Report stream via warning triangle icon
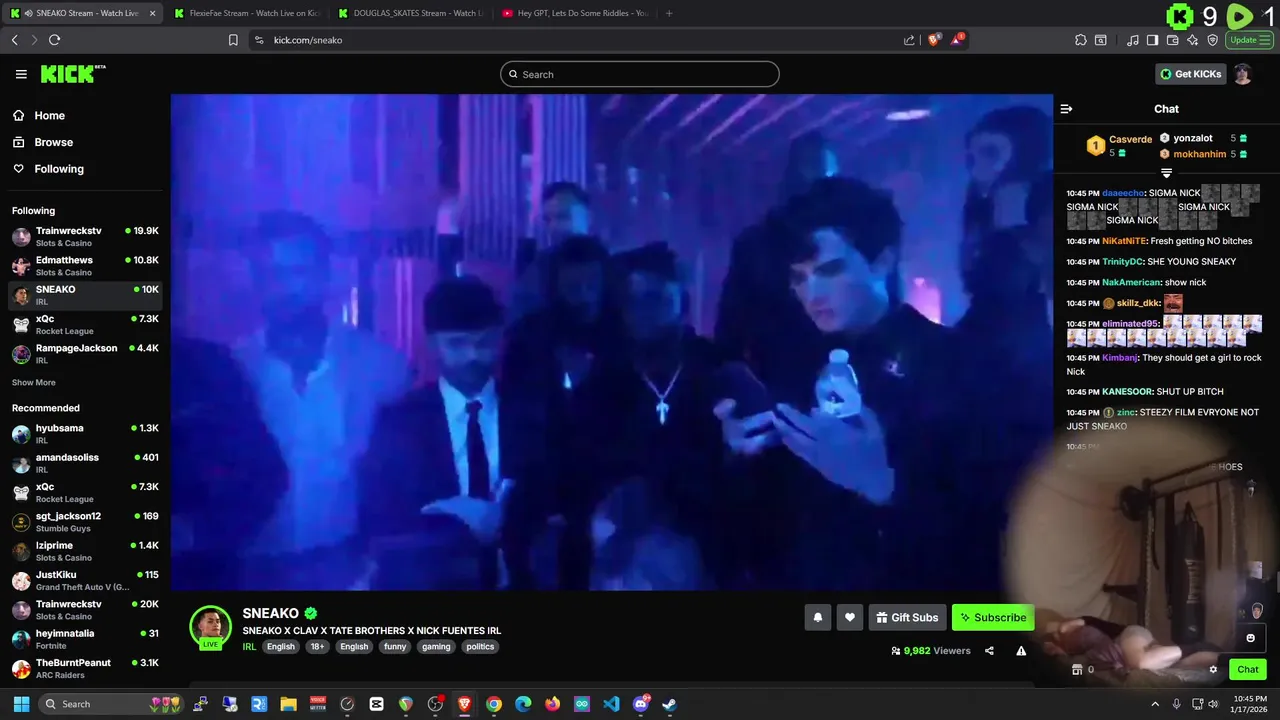Viewport: 1280px width, 720px height. [1021, 651]
